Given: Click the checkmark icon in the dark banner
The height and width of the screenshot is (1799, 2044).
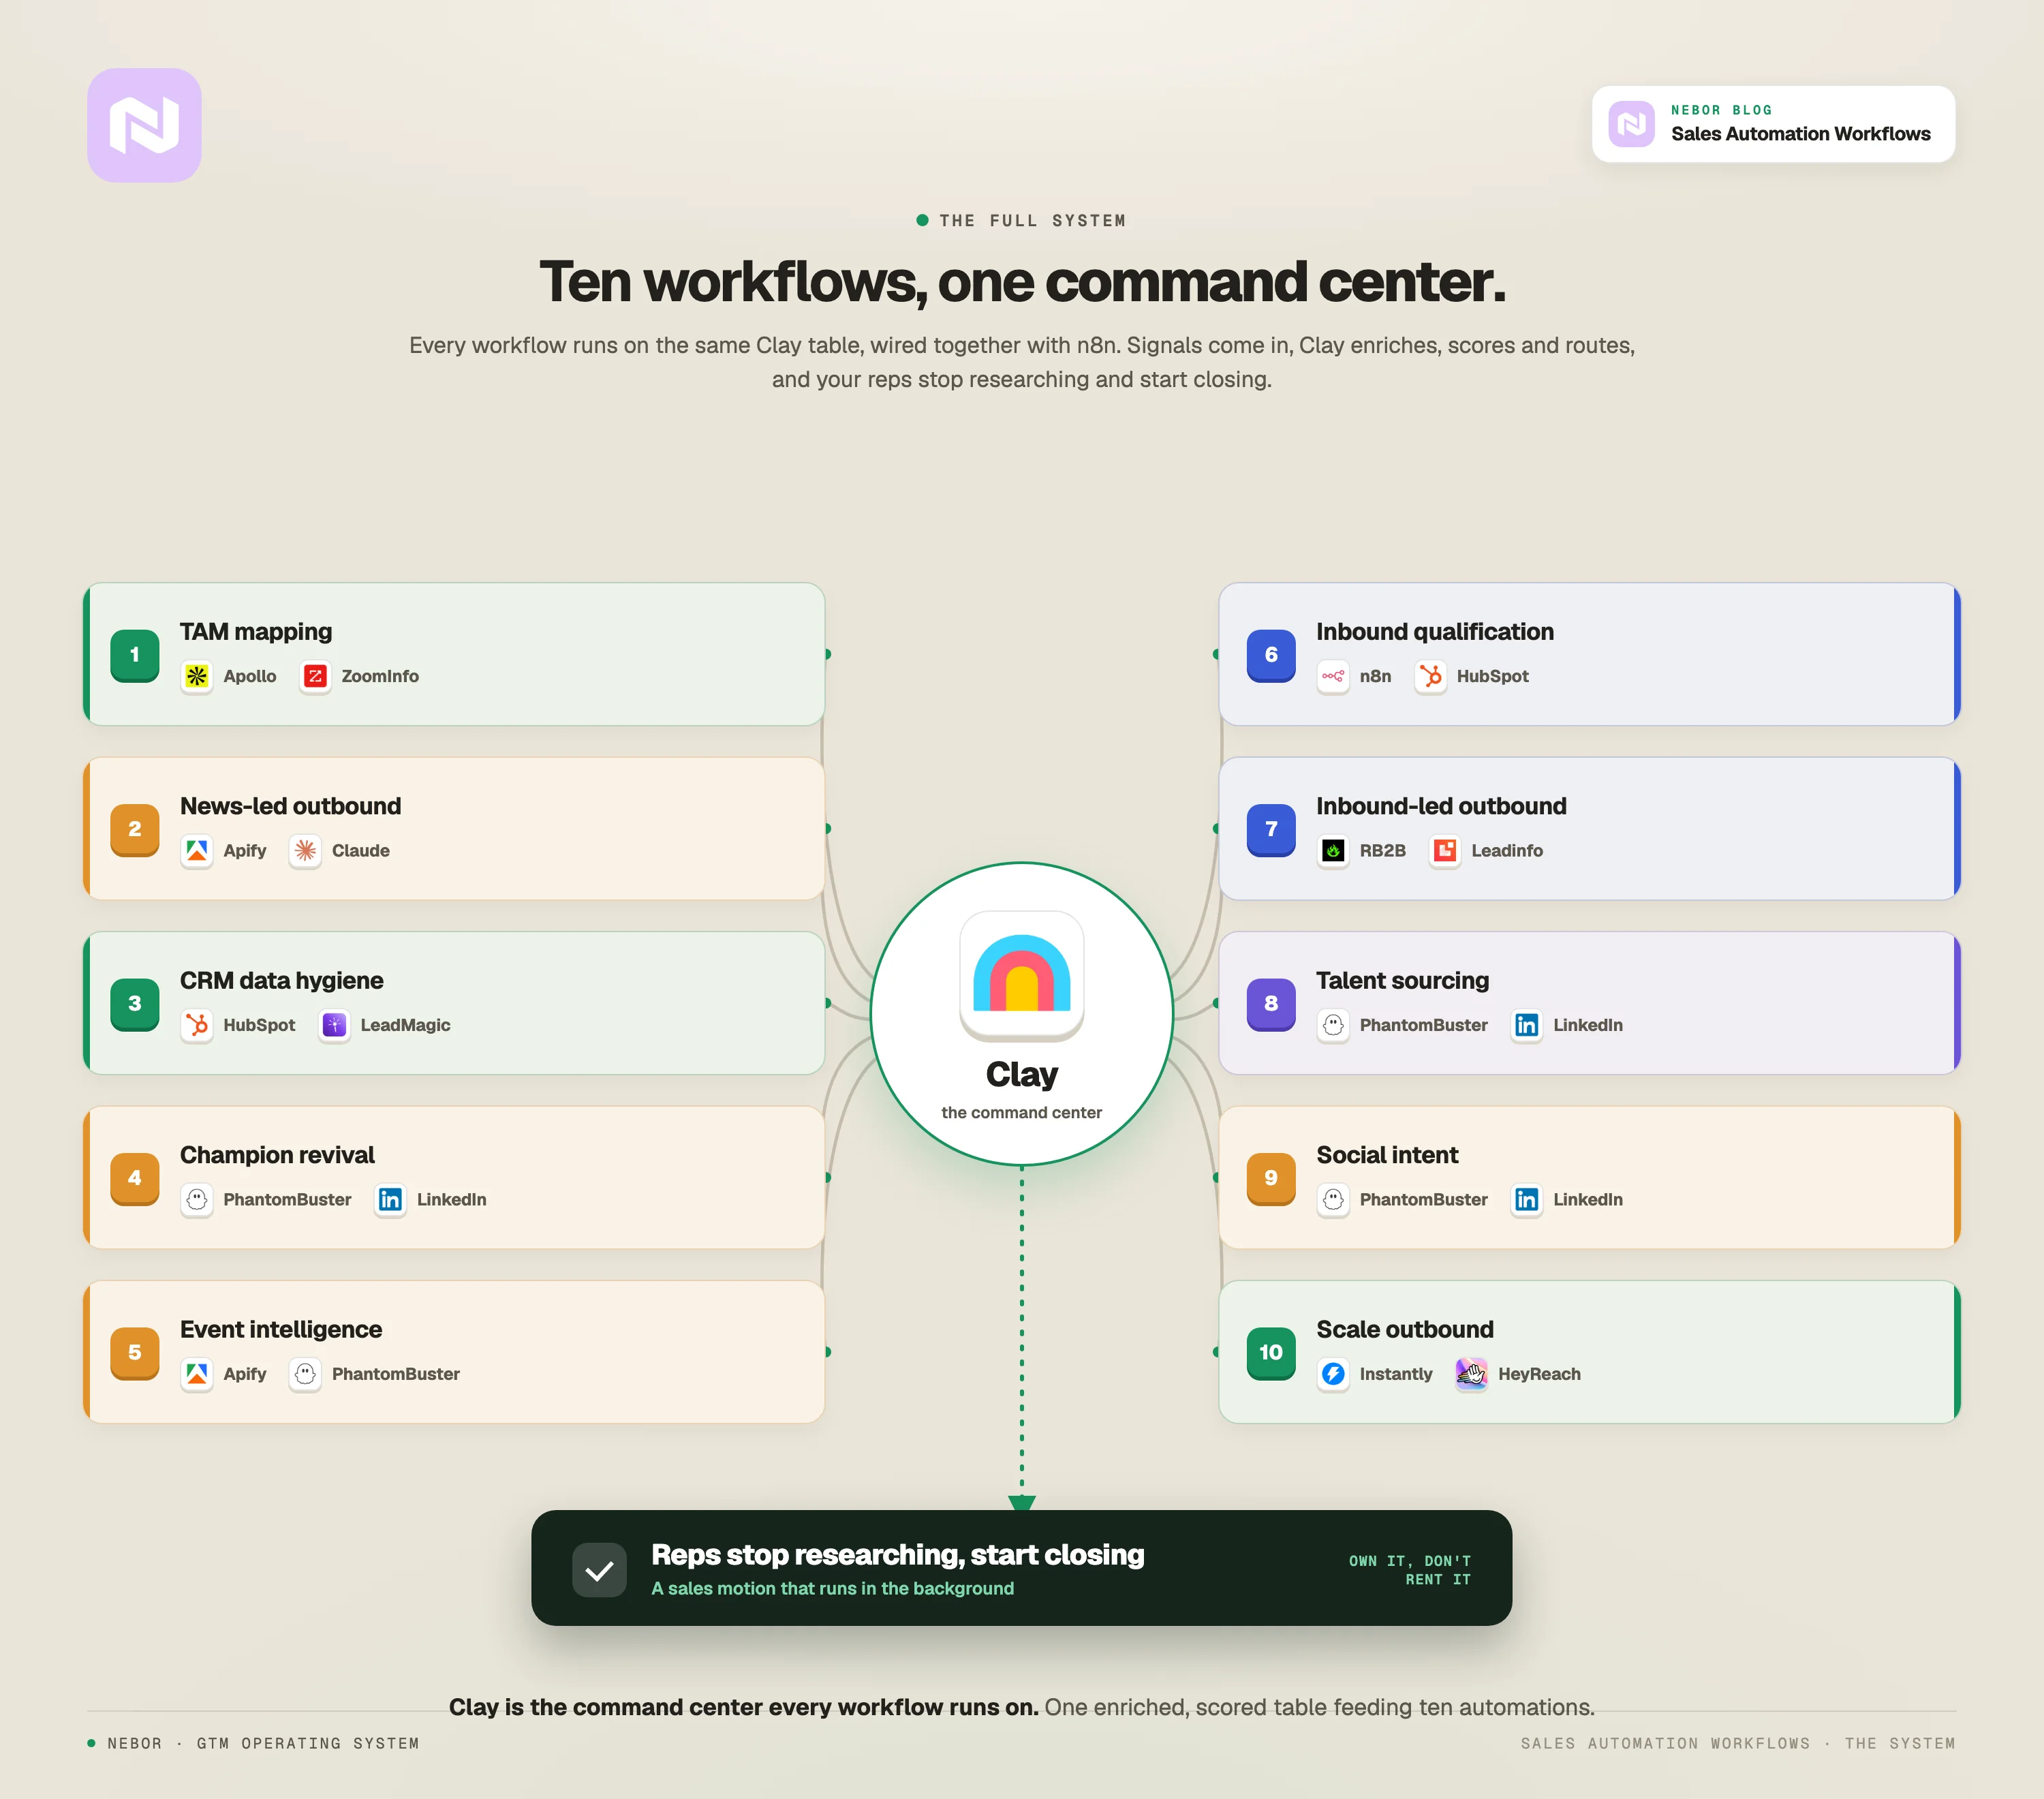Looking at the screenshot, I should [x=599, y=1570].
